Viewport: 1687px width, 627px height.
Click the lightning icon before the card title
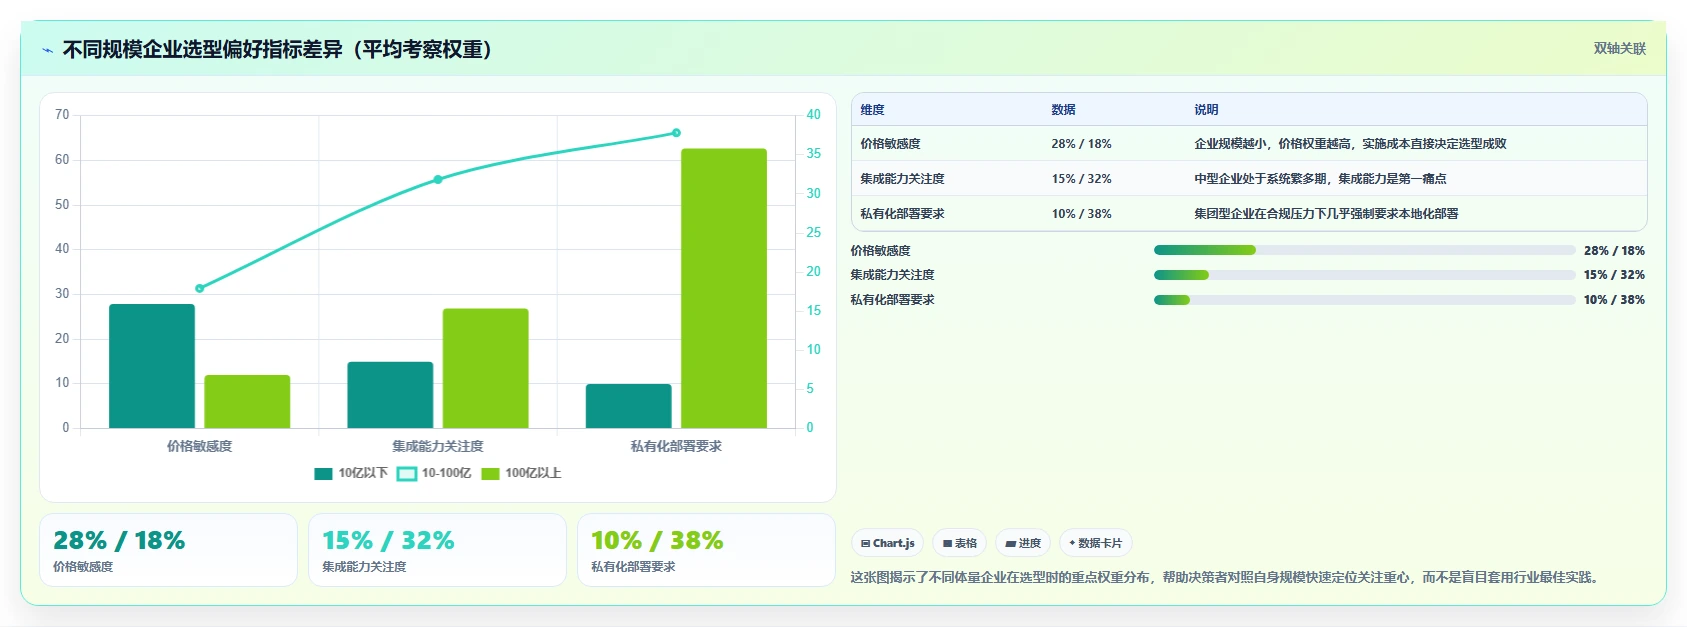(x=47, y=50)
